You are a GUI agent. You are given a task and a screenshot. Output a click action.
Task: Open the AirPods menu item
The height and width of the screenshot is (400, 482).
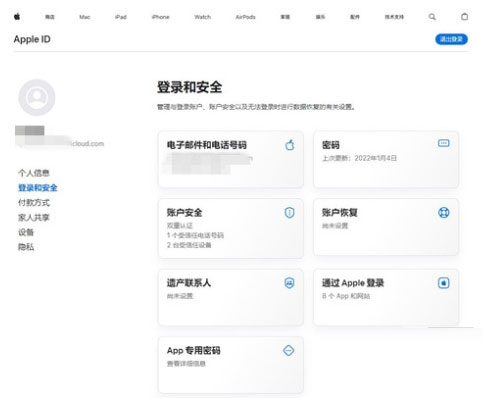click(x=245, y=17)
